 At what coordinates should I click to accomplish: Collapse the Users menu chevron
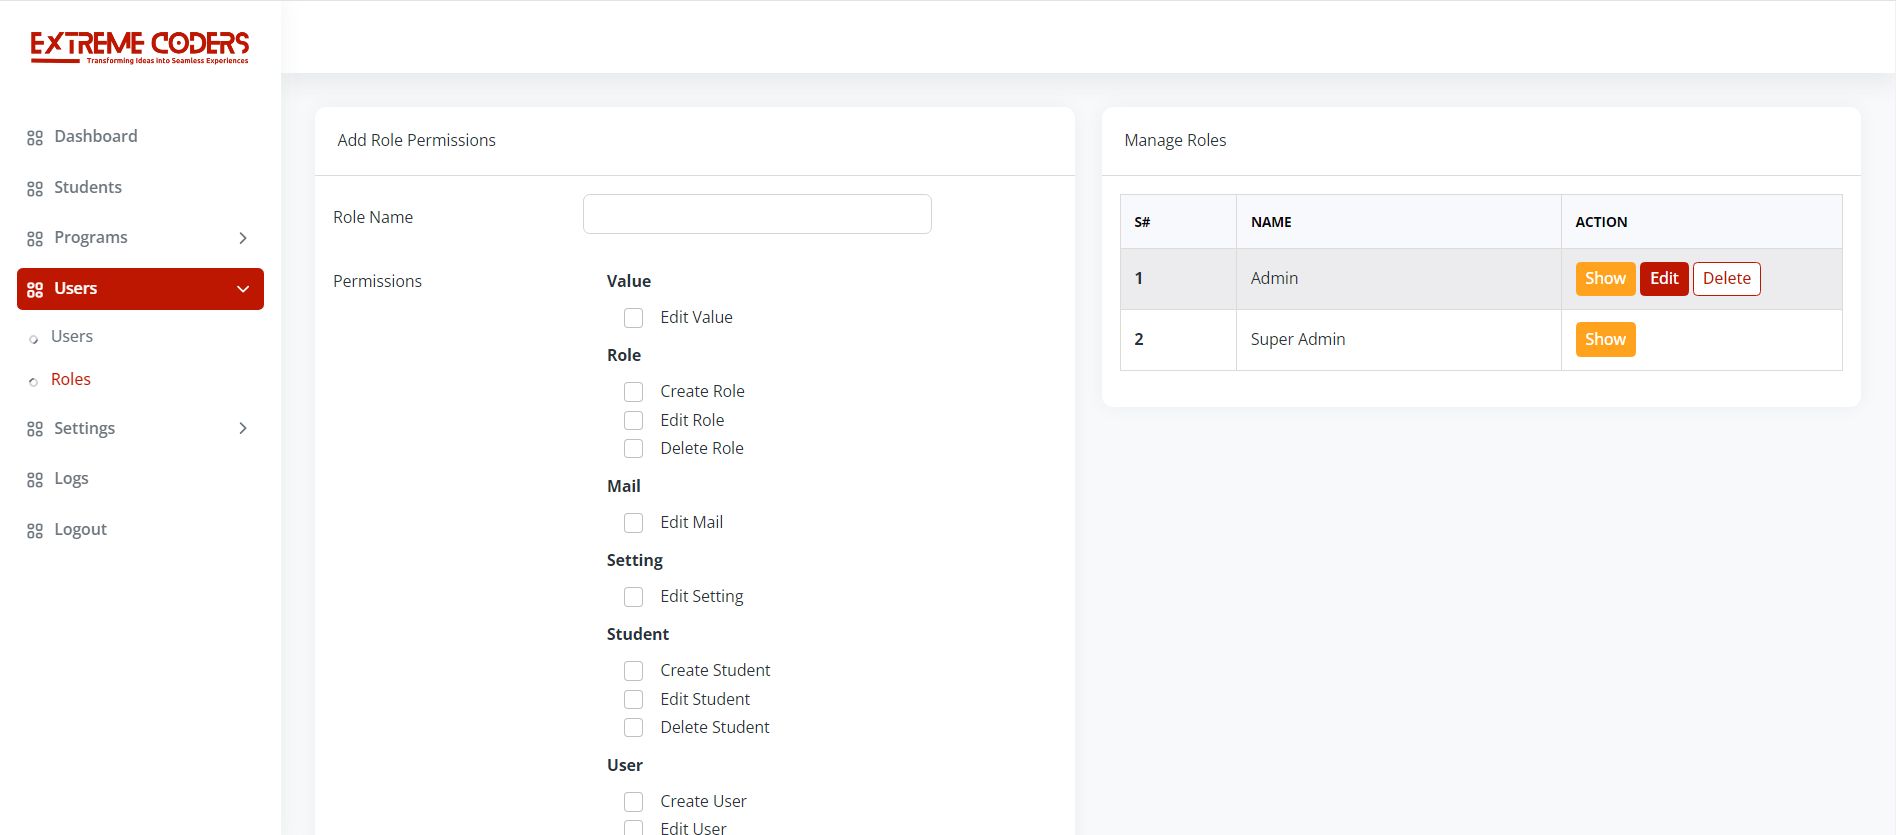pyautogui.click(x=243, y=289)
